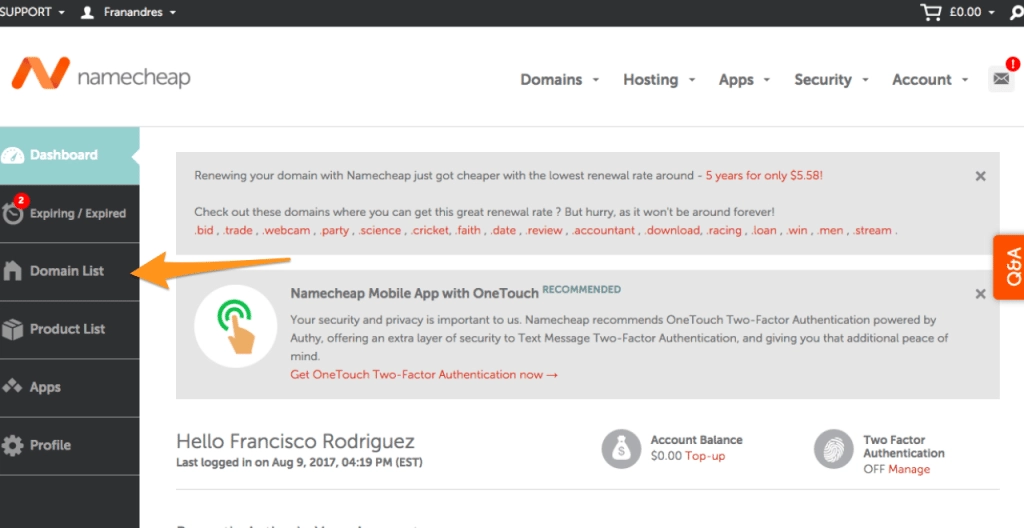Open Expiring / Expired in sidebar
Screen dimensions: 1024x528
coord(69,214)
